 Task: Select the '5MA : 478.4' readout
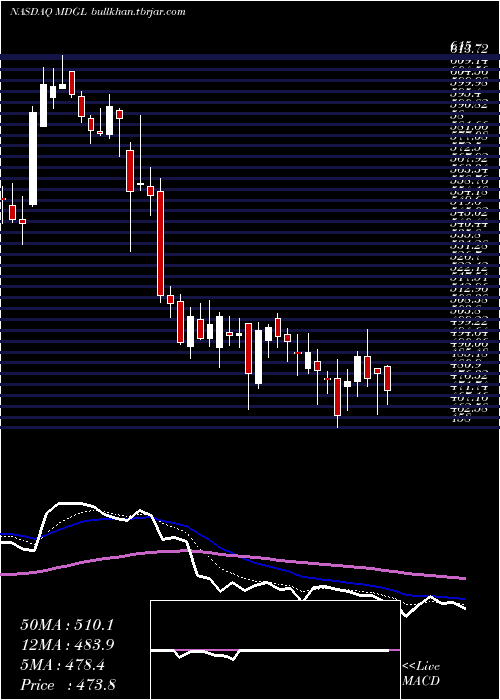point(63,665)
